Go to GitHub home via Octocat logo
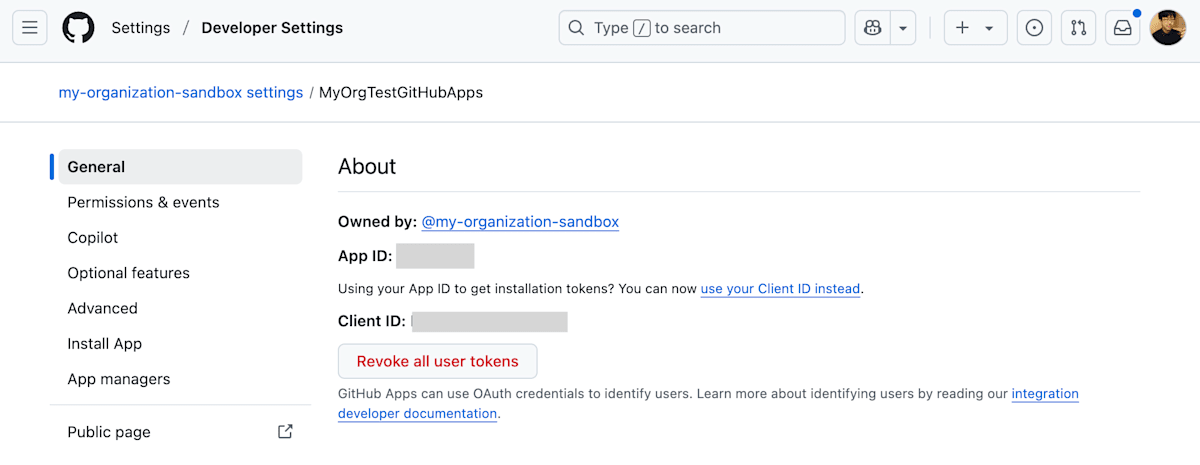1200x465 pixels. [x=78, y=28]
